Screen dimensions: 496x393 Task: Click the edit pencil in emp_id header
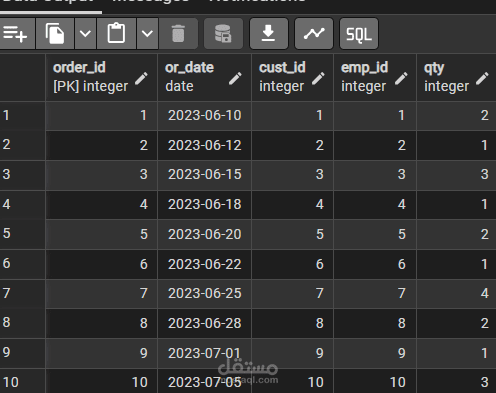tap(401, 79)
